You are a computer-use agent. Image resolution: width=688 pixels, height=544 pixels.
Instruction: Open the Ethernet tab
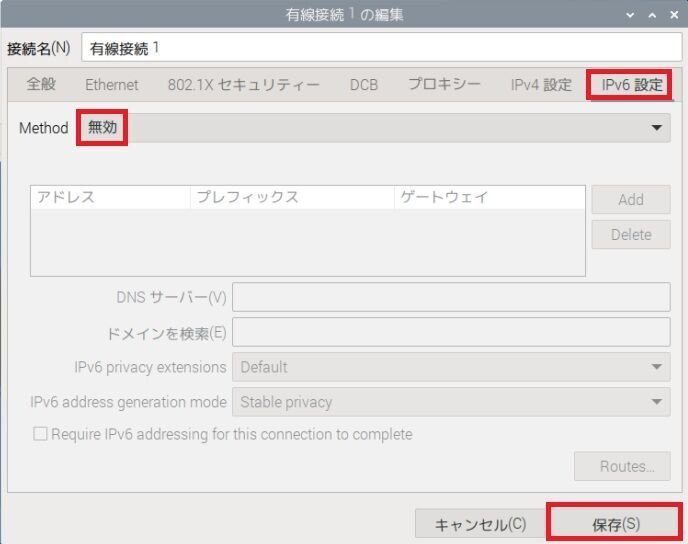(x=111, y=85)
